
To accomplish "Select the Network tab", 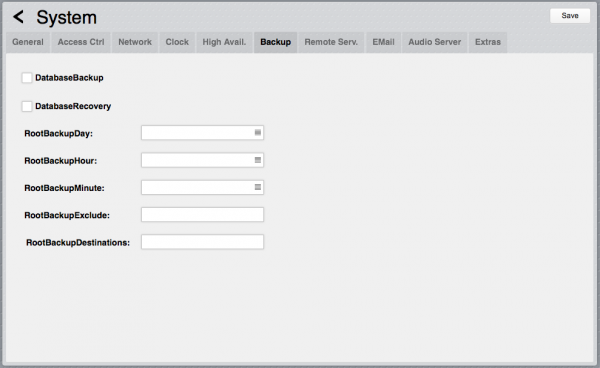I will tap(135, 42).
